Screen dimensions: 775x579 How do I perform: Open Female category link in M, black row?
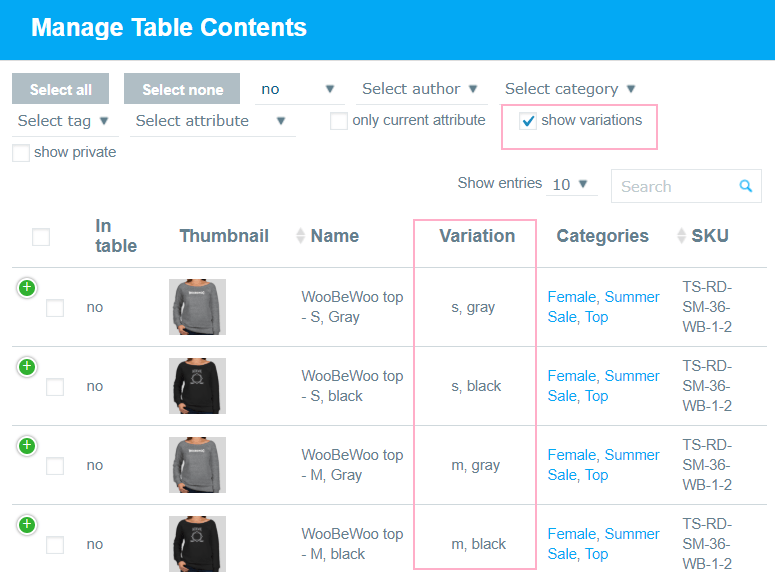point(571,534)
